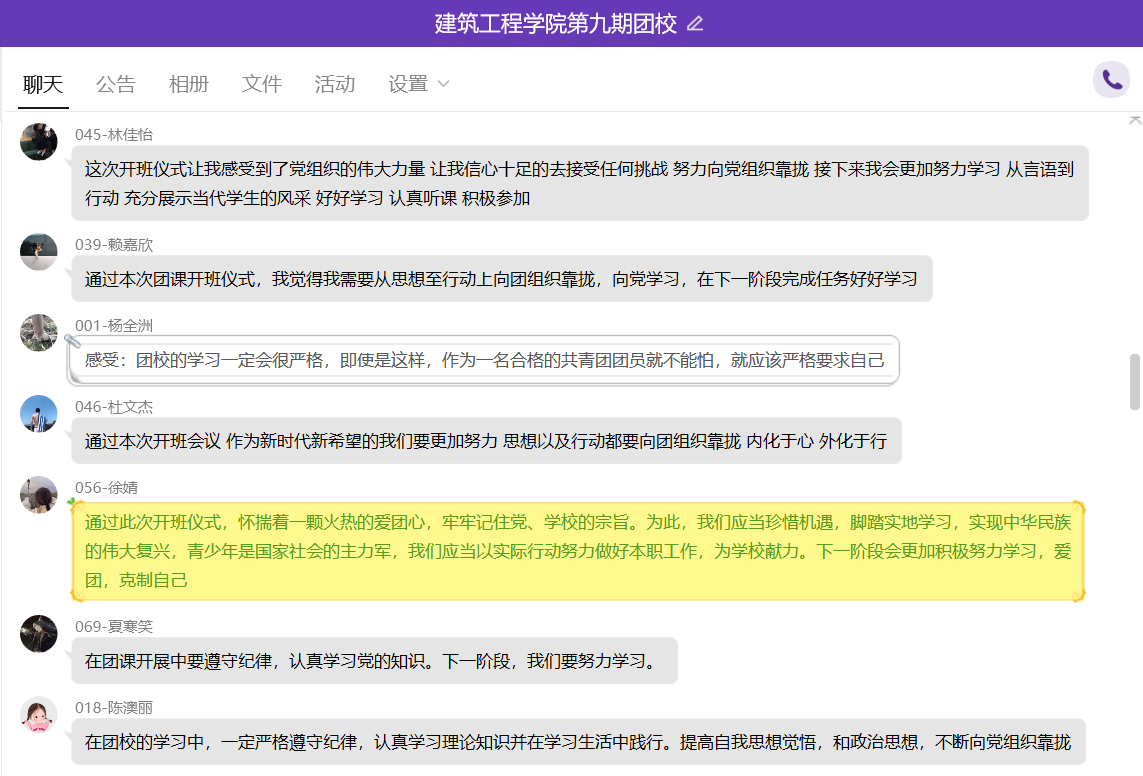Open 069-夏寒笑's avatar
This screenshot has height=776, width=1143.
point(39,633)
